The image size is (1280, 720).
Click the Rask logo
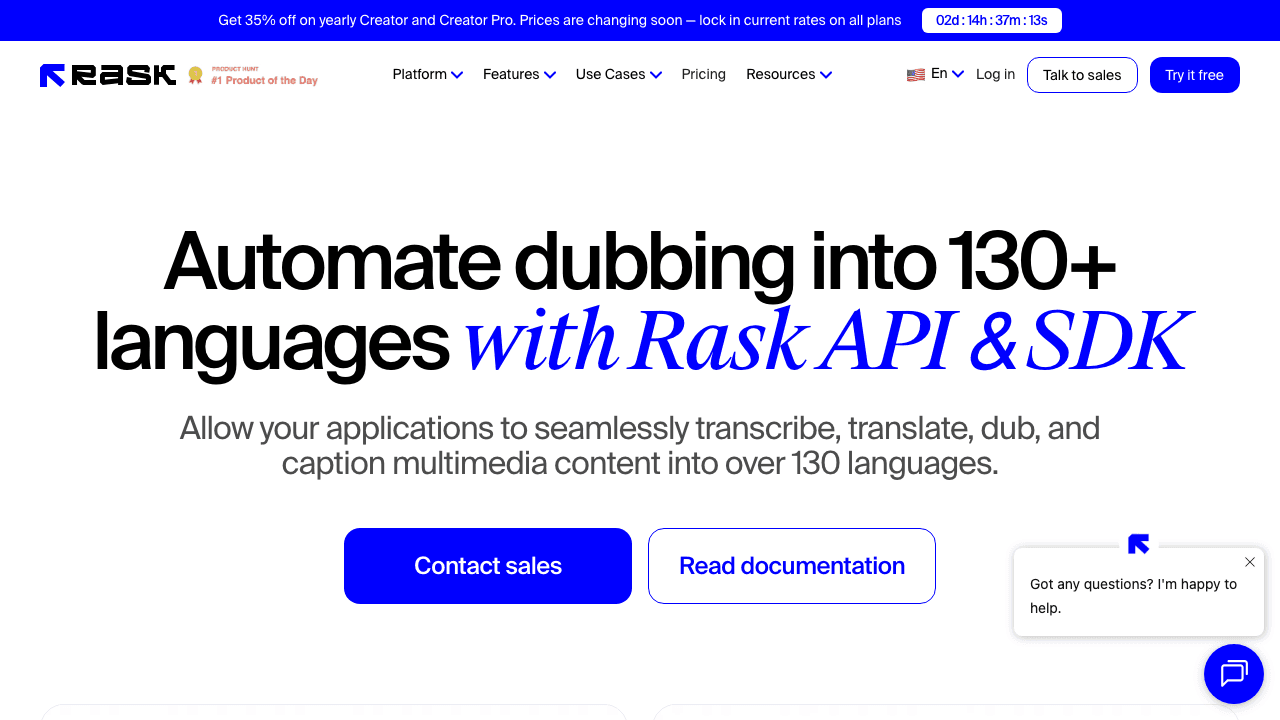(107, 74)
